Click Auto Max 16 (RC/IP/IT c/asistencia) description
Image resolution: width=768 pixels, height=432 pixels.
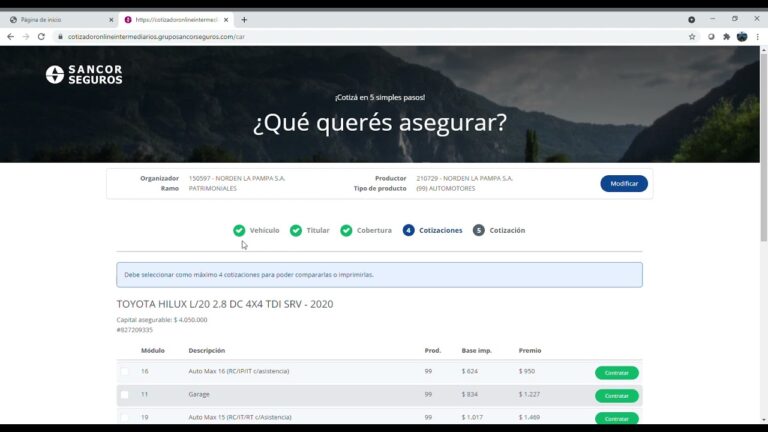(239, 371)
